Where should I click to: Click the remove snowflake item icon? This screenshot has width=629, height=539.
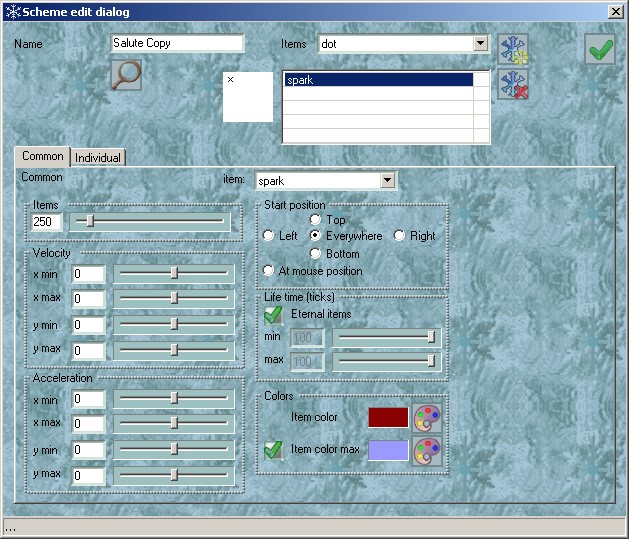pos(513,85)
